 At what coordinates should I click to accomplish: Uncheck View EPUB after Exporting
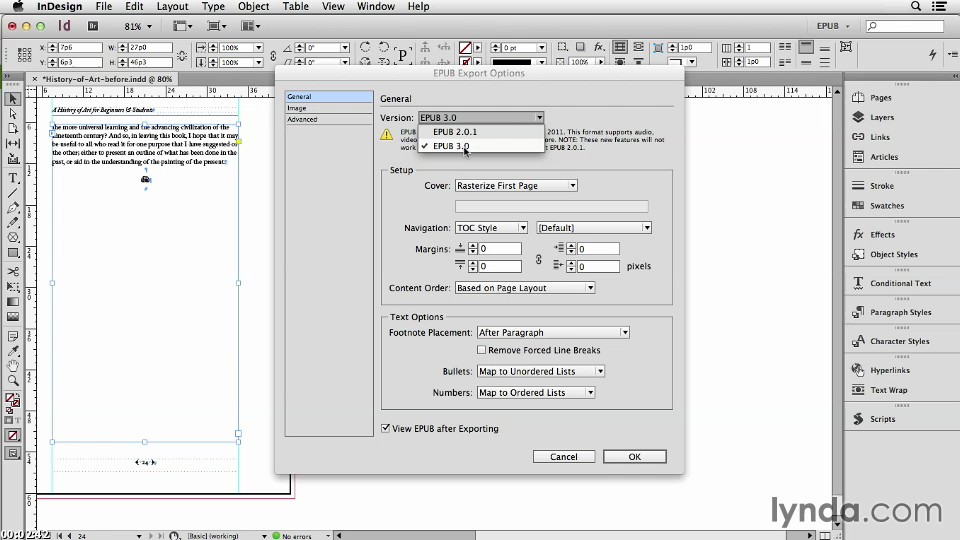385,429
